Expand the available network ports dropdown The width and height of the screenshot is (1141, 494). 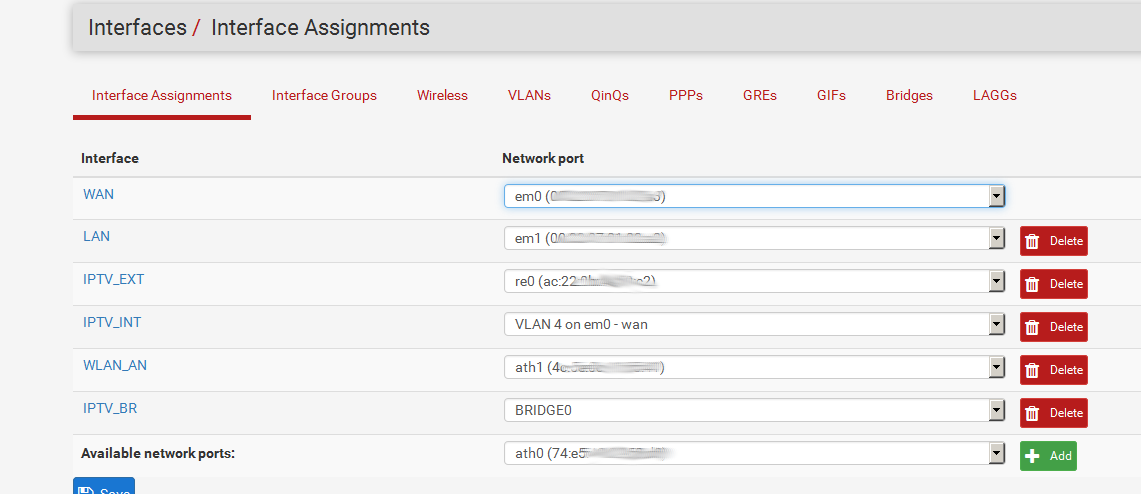[x=754, y=454]
